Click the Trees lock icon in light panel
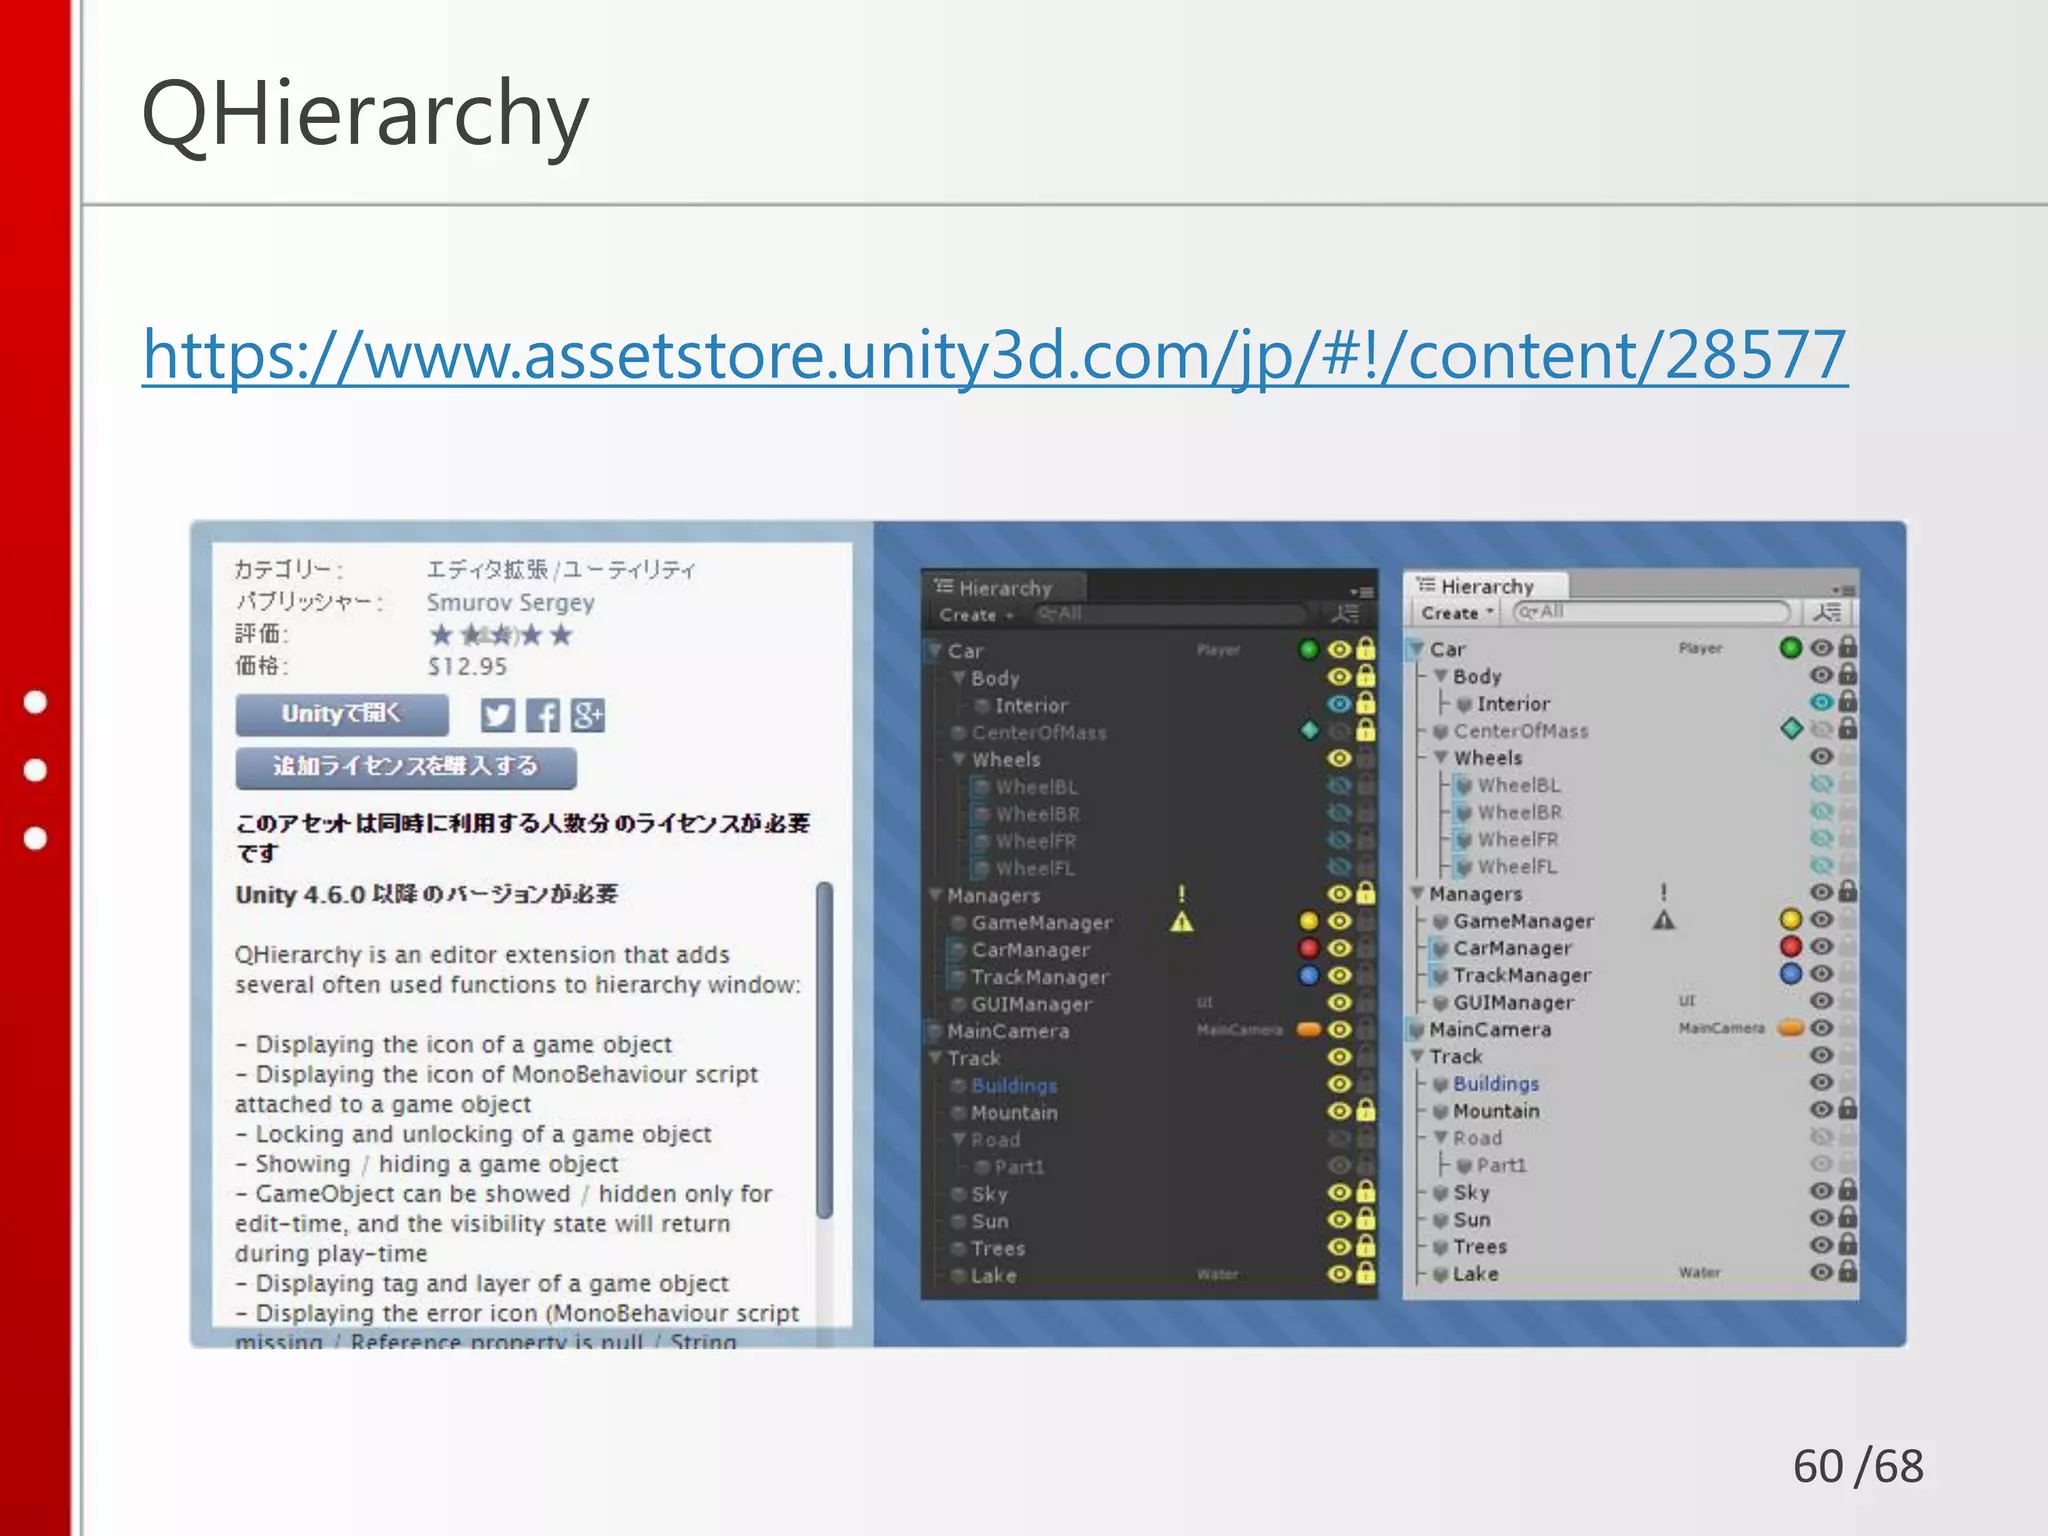 point(1848,1244)
